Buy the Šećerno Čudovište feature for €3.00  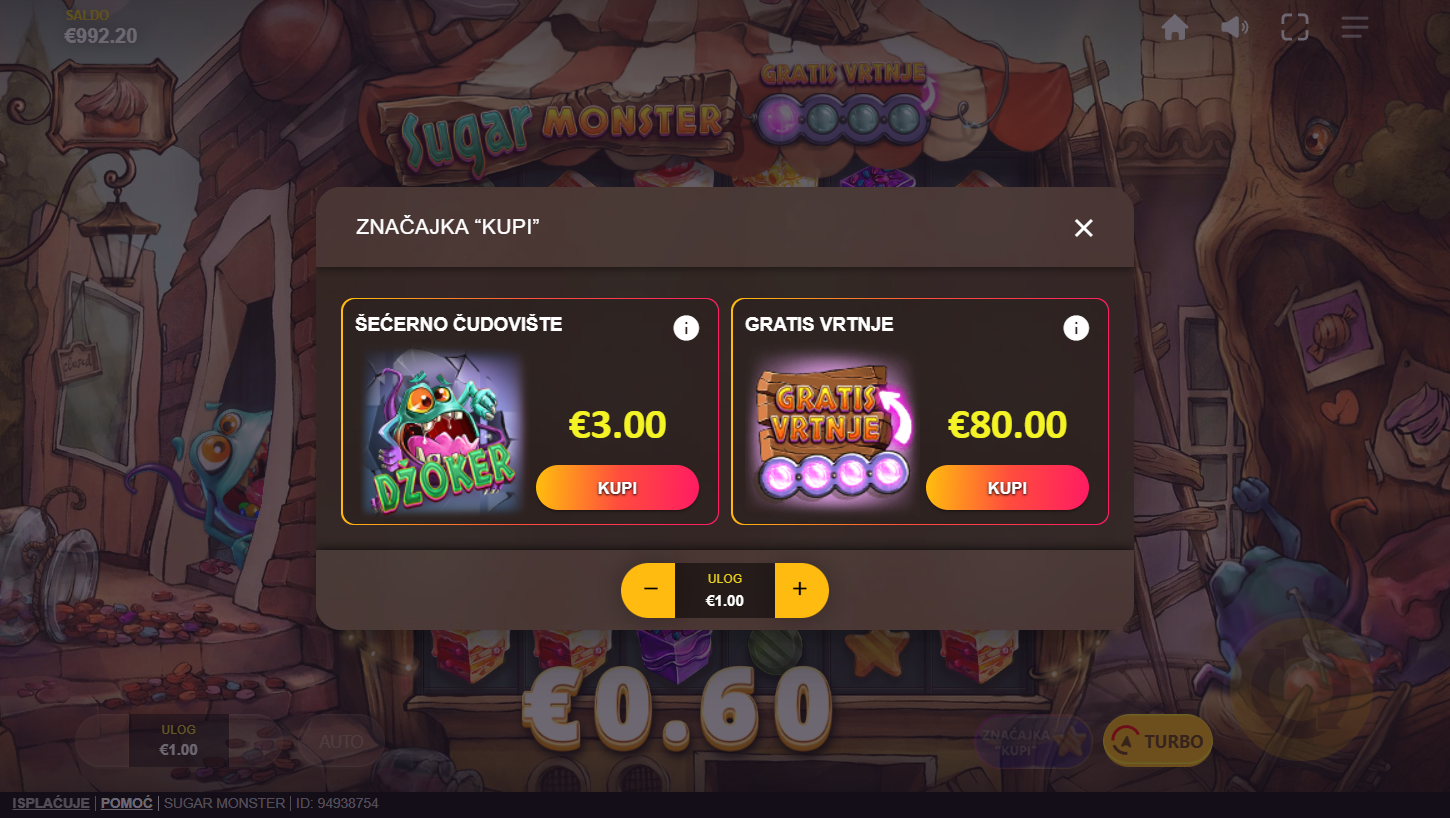[617, 488]
